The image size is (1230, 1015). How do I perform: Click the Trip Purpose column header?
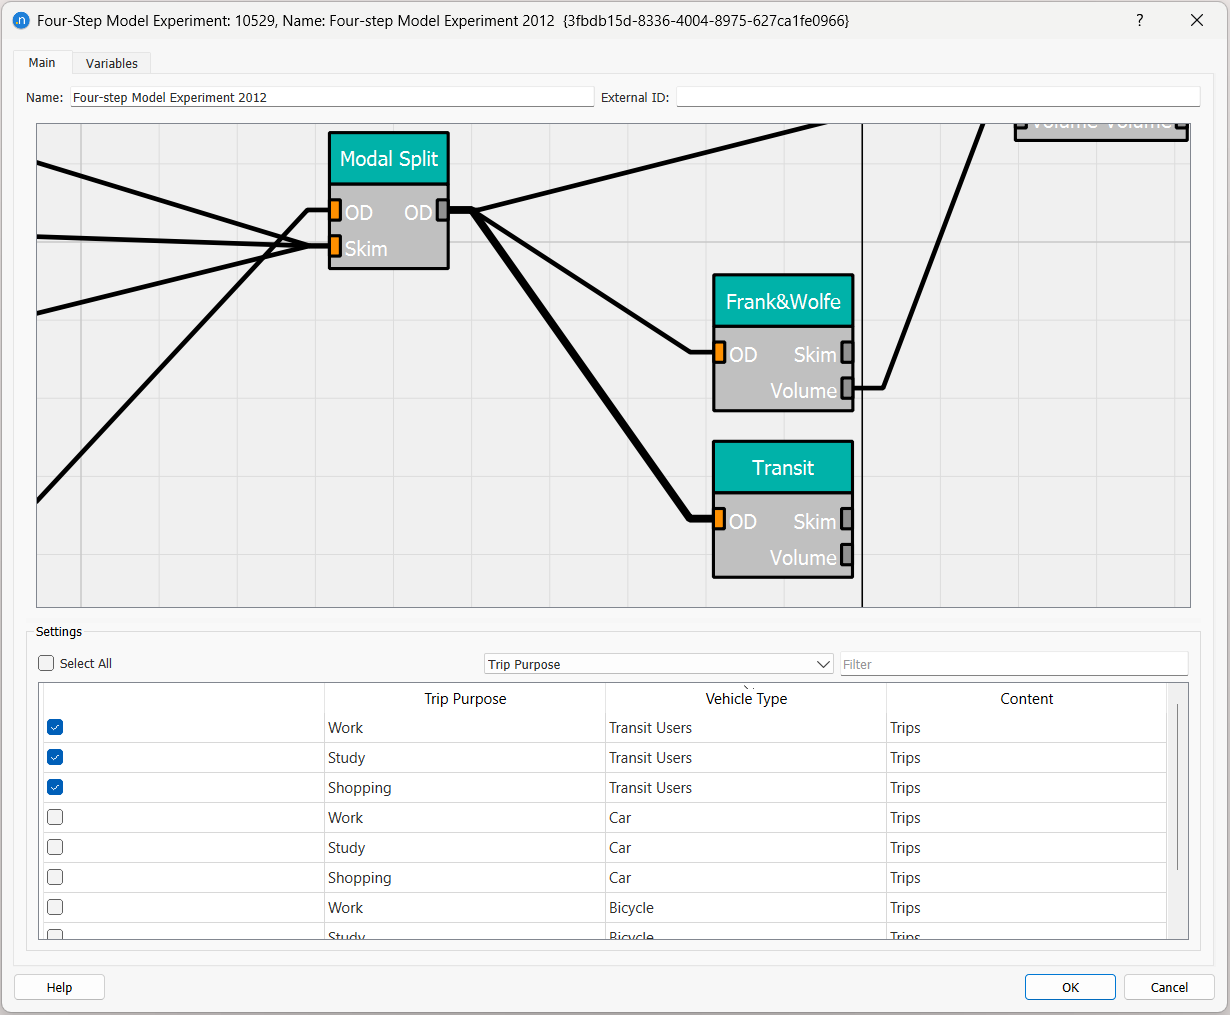pyautogui.click(x=465, y=699)
